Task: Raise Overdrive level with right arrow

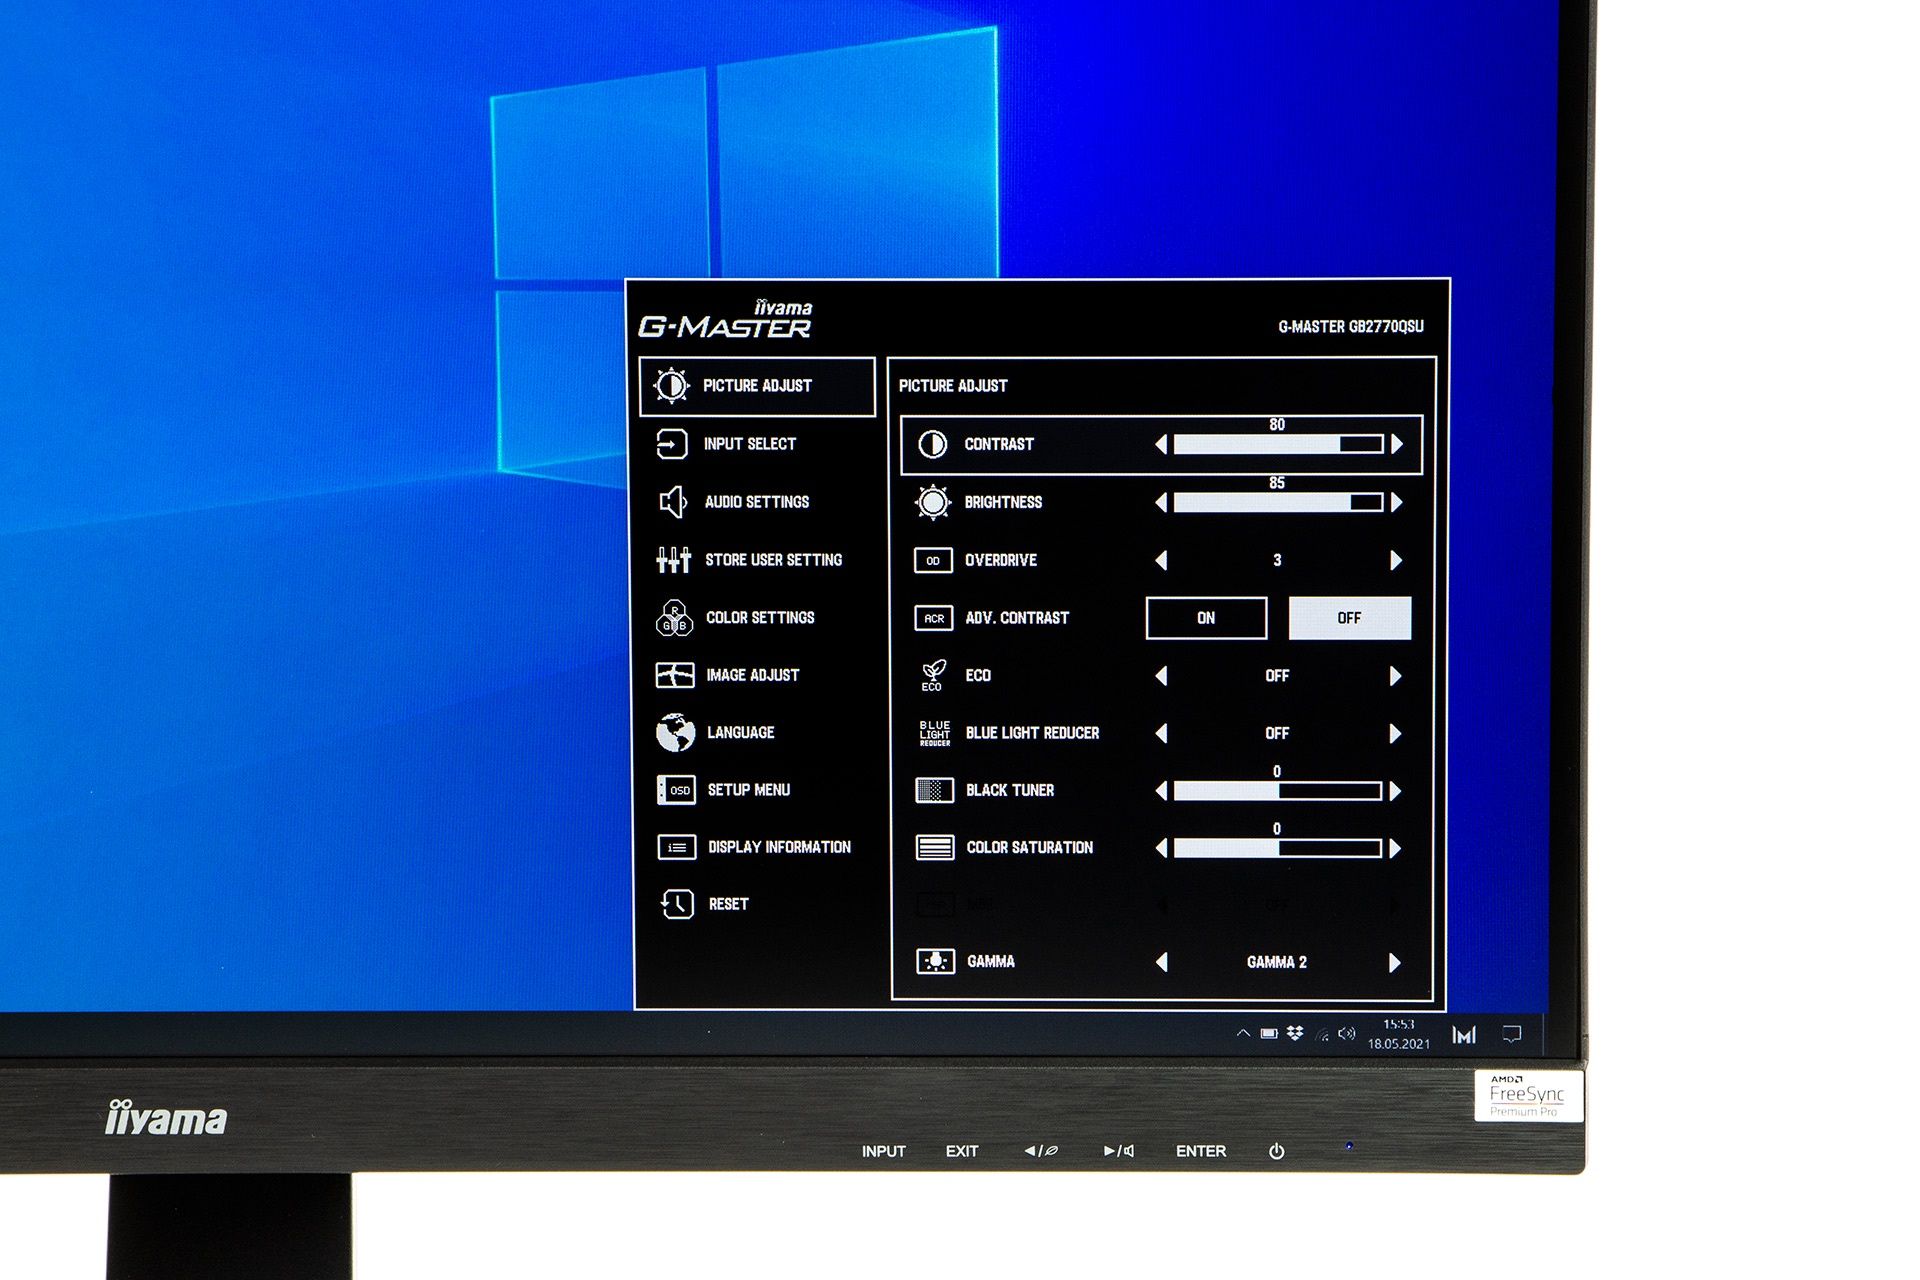Action: (x=1397, y=560)
